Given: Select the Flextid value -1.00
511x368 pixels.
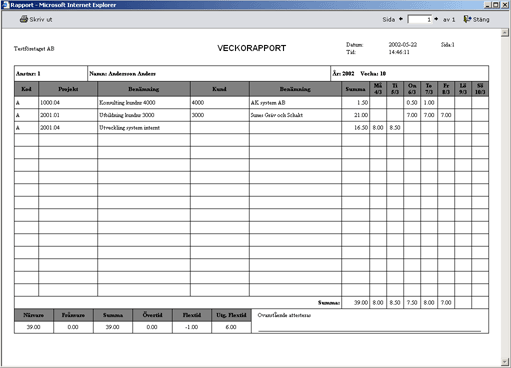Looking at the screenshot, I should 192,327.
